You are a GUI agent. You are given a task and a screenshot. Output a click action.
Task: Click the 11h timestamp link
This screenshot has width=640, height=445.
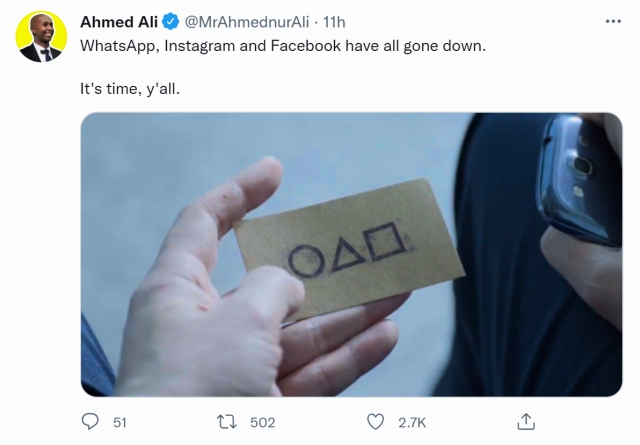click(x=334, y=22)
